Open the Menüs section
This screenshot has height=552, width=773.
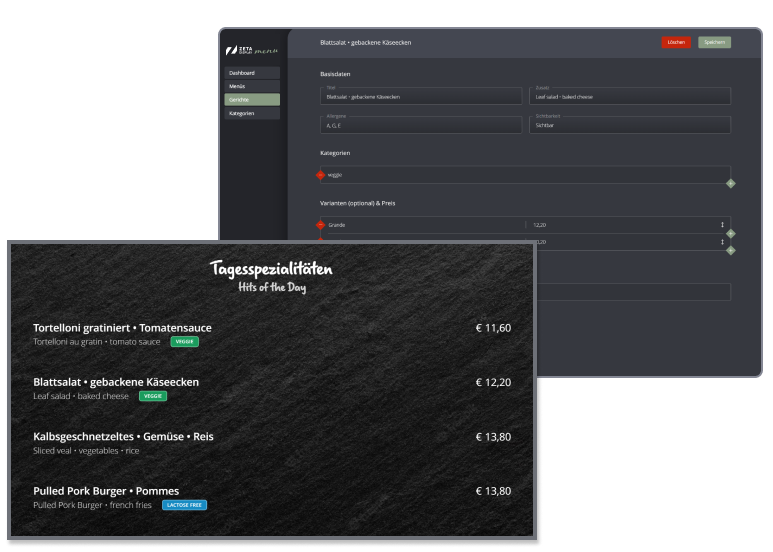pos(252,86)
